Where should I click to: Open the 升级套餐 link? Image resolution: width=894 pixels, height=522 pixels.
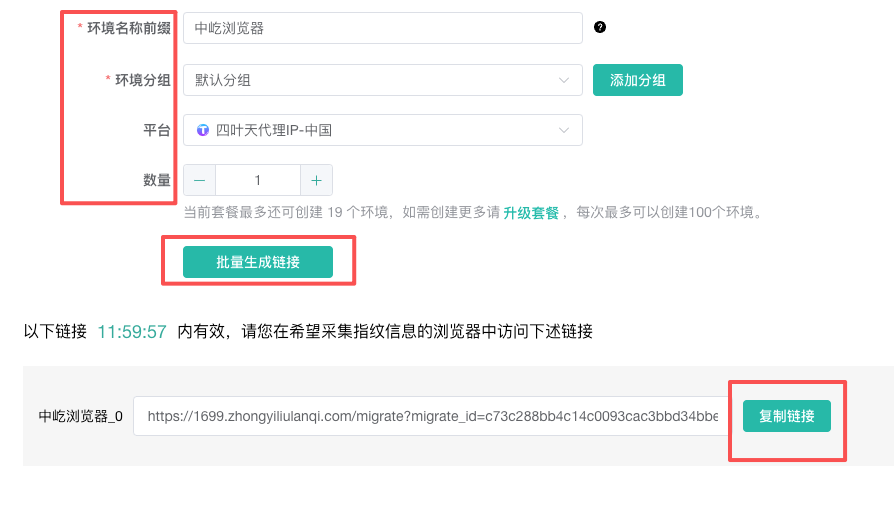coord(531,213)
